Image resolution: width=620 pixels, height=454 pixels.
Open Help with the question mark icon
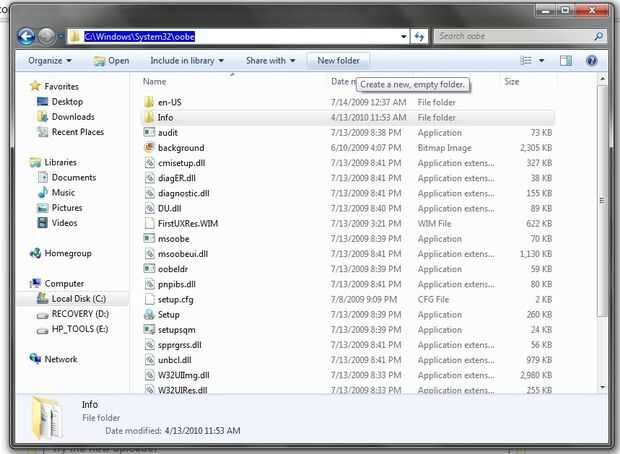(592, 61)
